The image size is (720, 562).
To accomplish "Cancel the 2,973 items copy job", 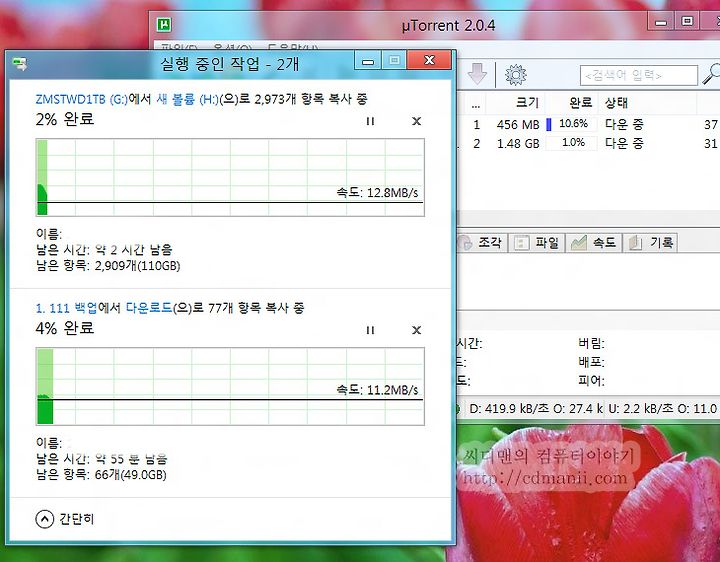I will tap(416, 121).
